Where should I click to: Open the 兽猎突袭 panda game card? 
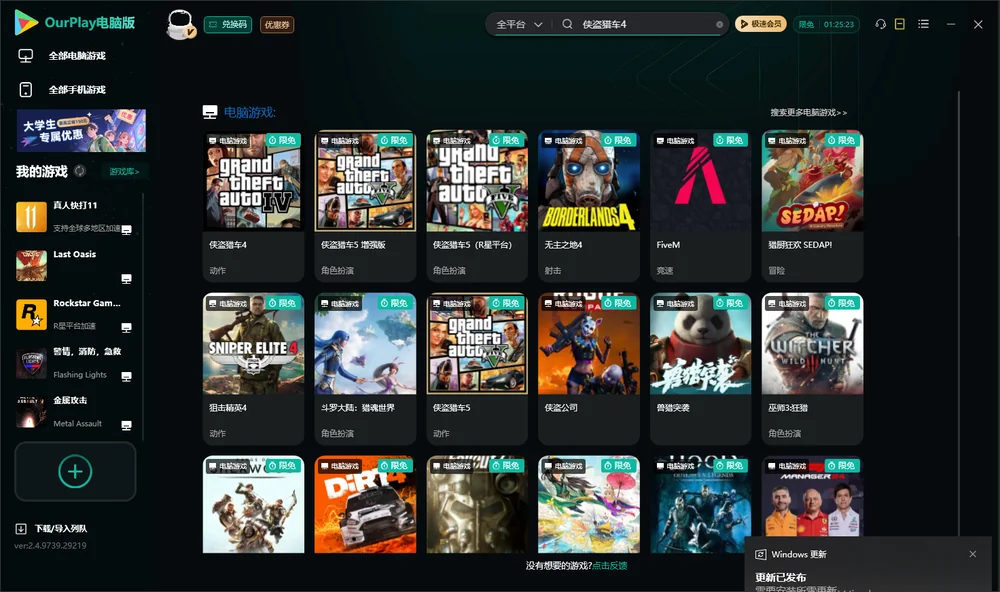700,369
